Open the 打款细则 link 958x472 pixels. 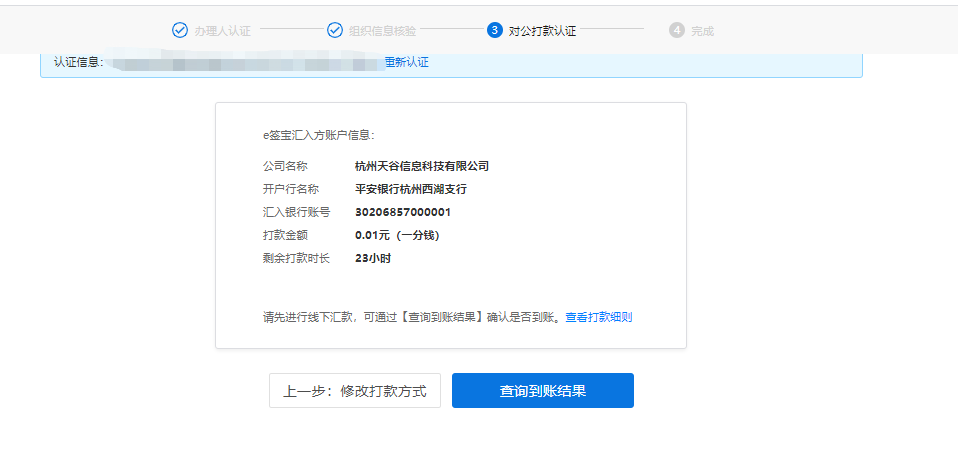click(610, 317)
